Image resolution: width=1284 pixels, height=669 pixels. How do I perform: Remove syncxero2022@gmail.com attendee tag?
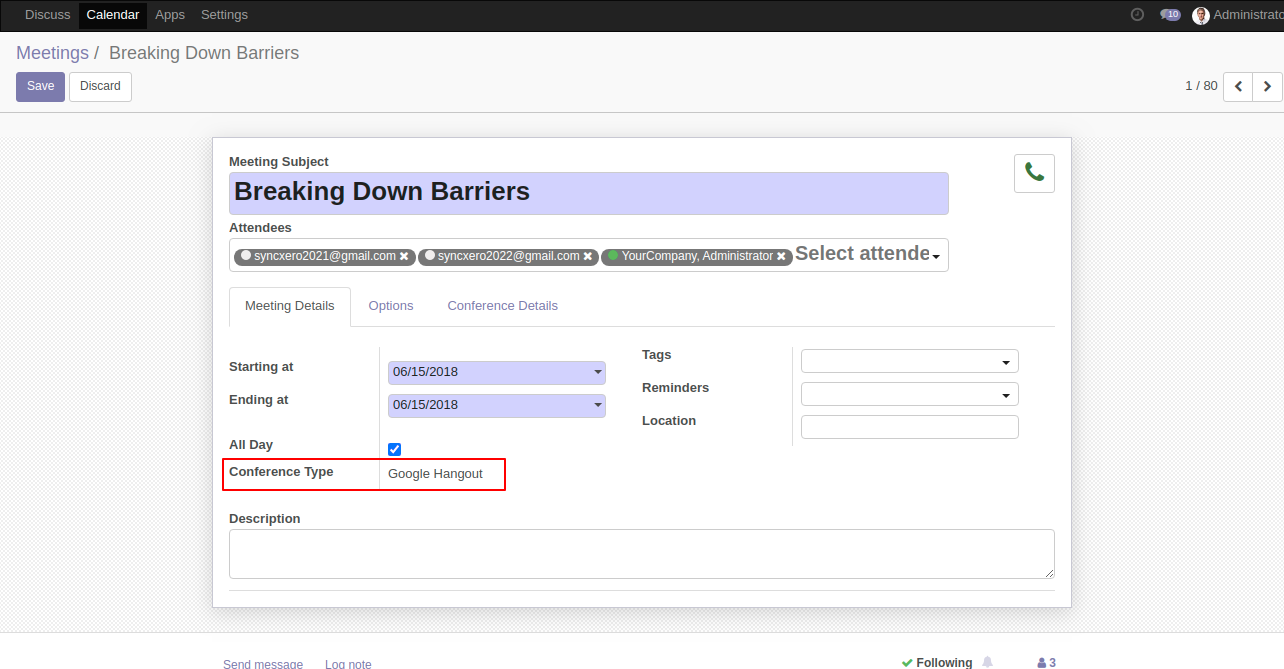click(588, 257)
